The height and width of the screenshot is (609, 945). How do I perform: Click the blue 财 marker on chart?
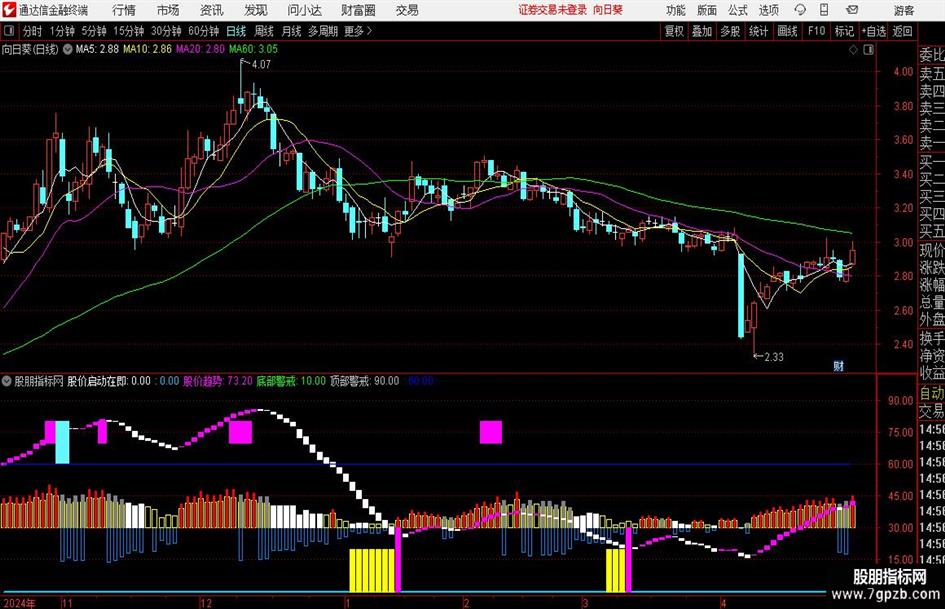pos(838,366)
